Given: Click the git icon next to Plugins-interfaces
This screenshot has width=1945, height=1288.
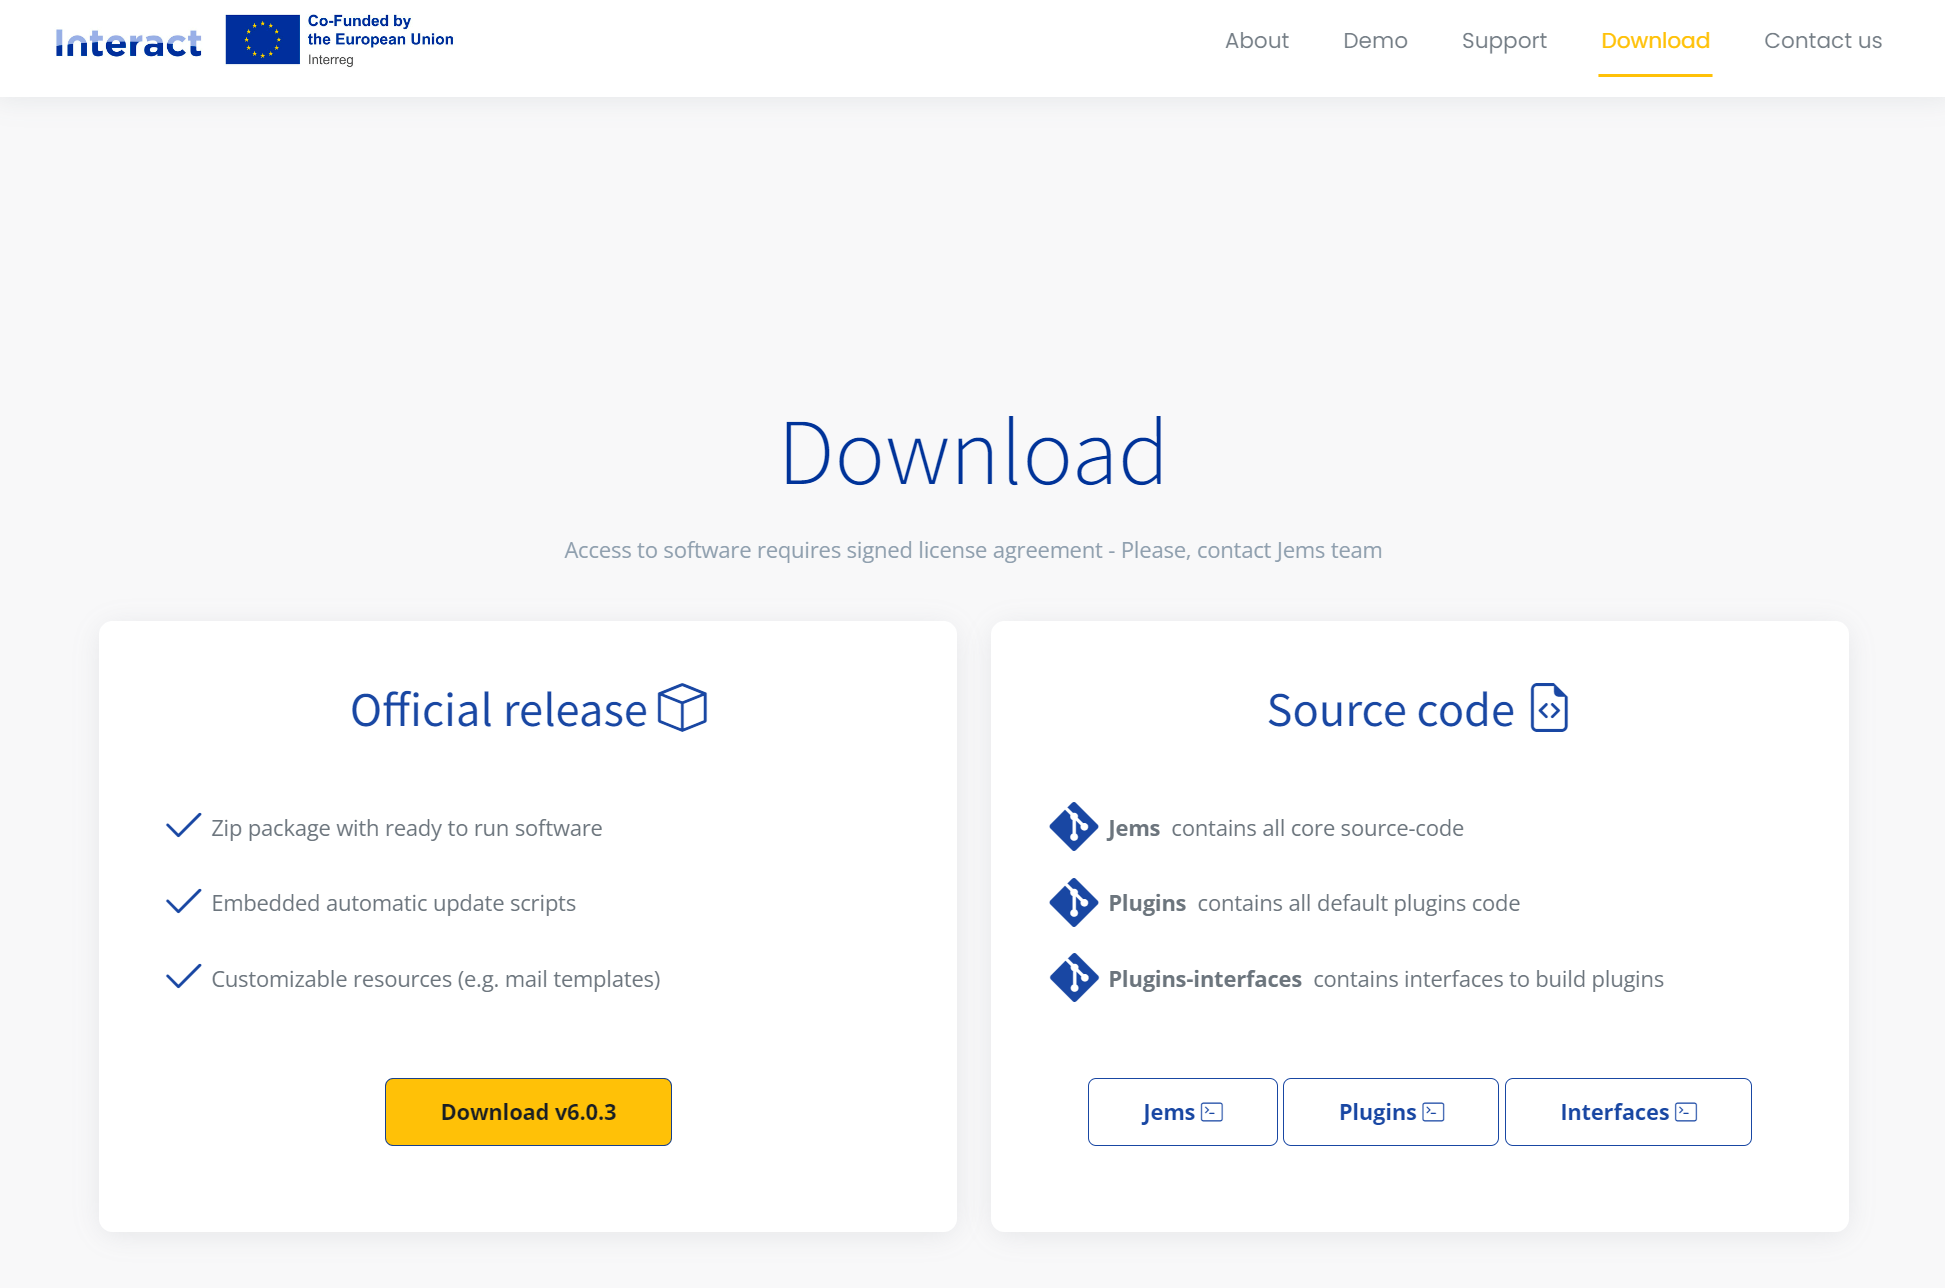Looking at the screenshot, I should 1074,977.
